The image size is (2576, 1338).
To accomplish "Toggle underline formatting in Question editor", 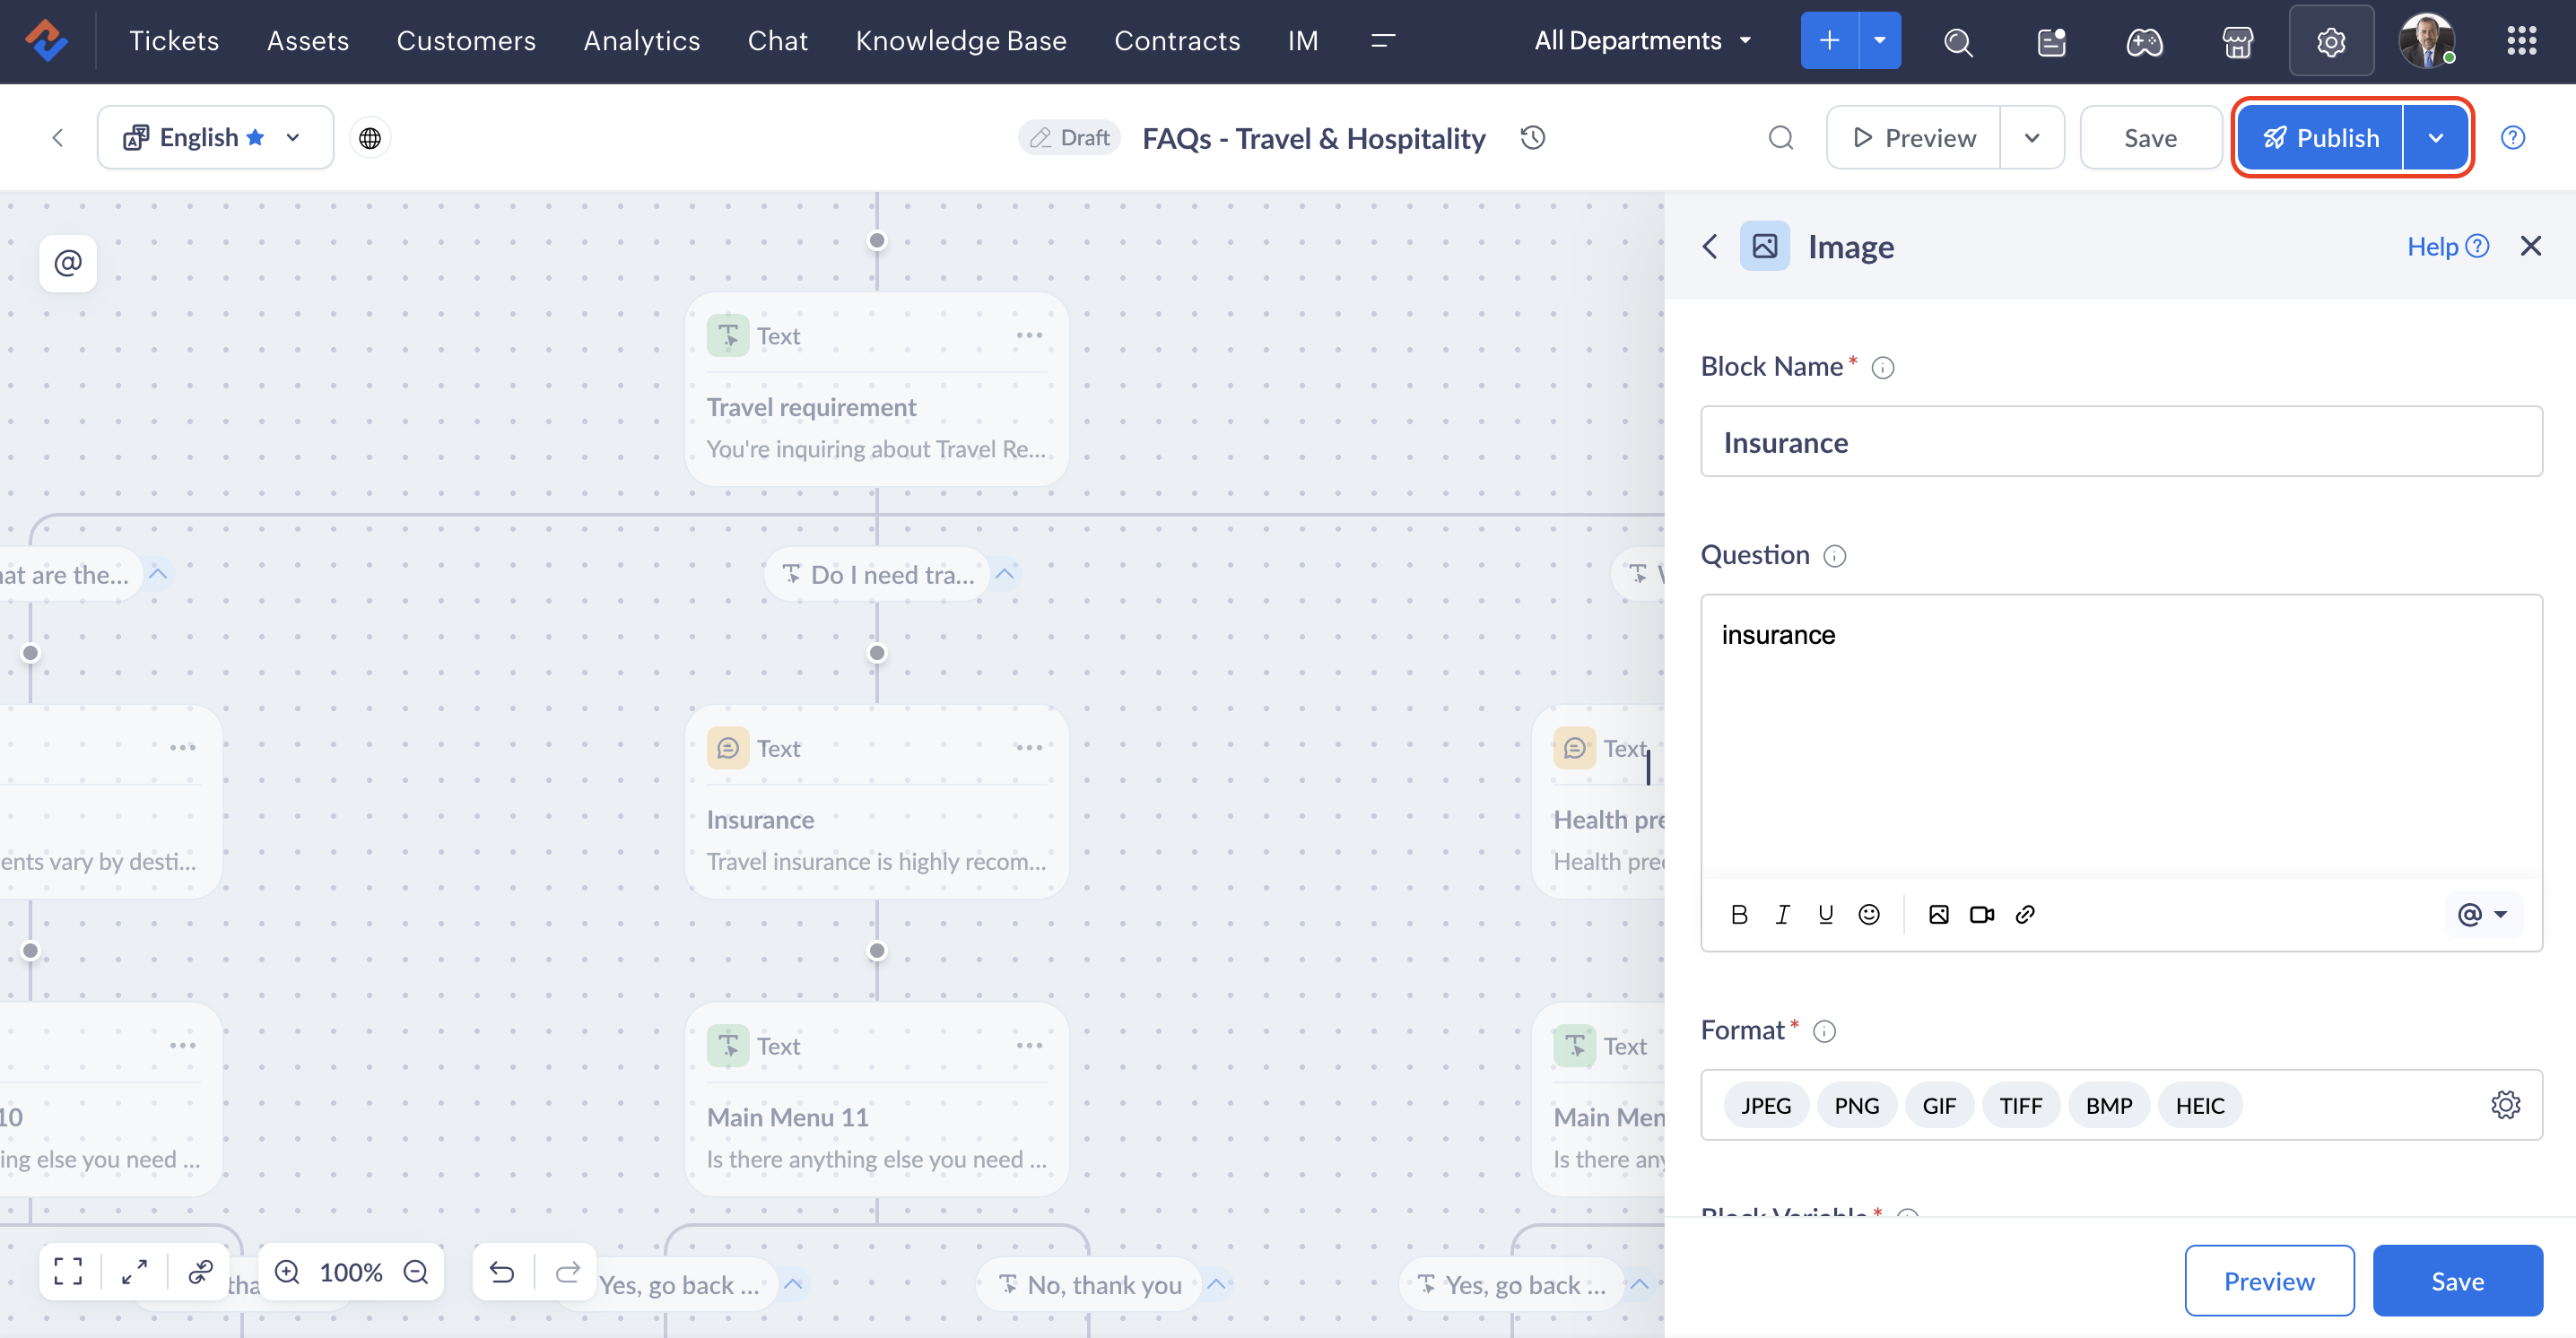I will pos(1825,914).
